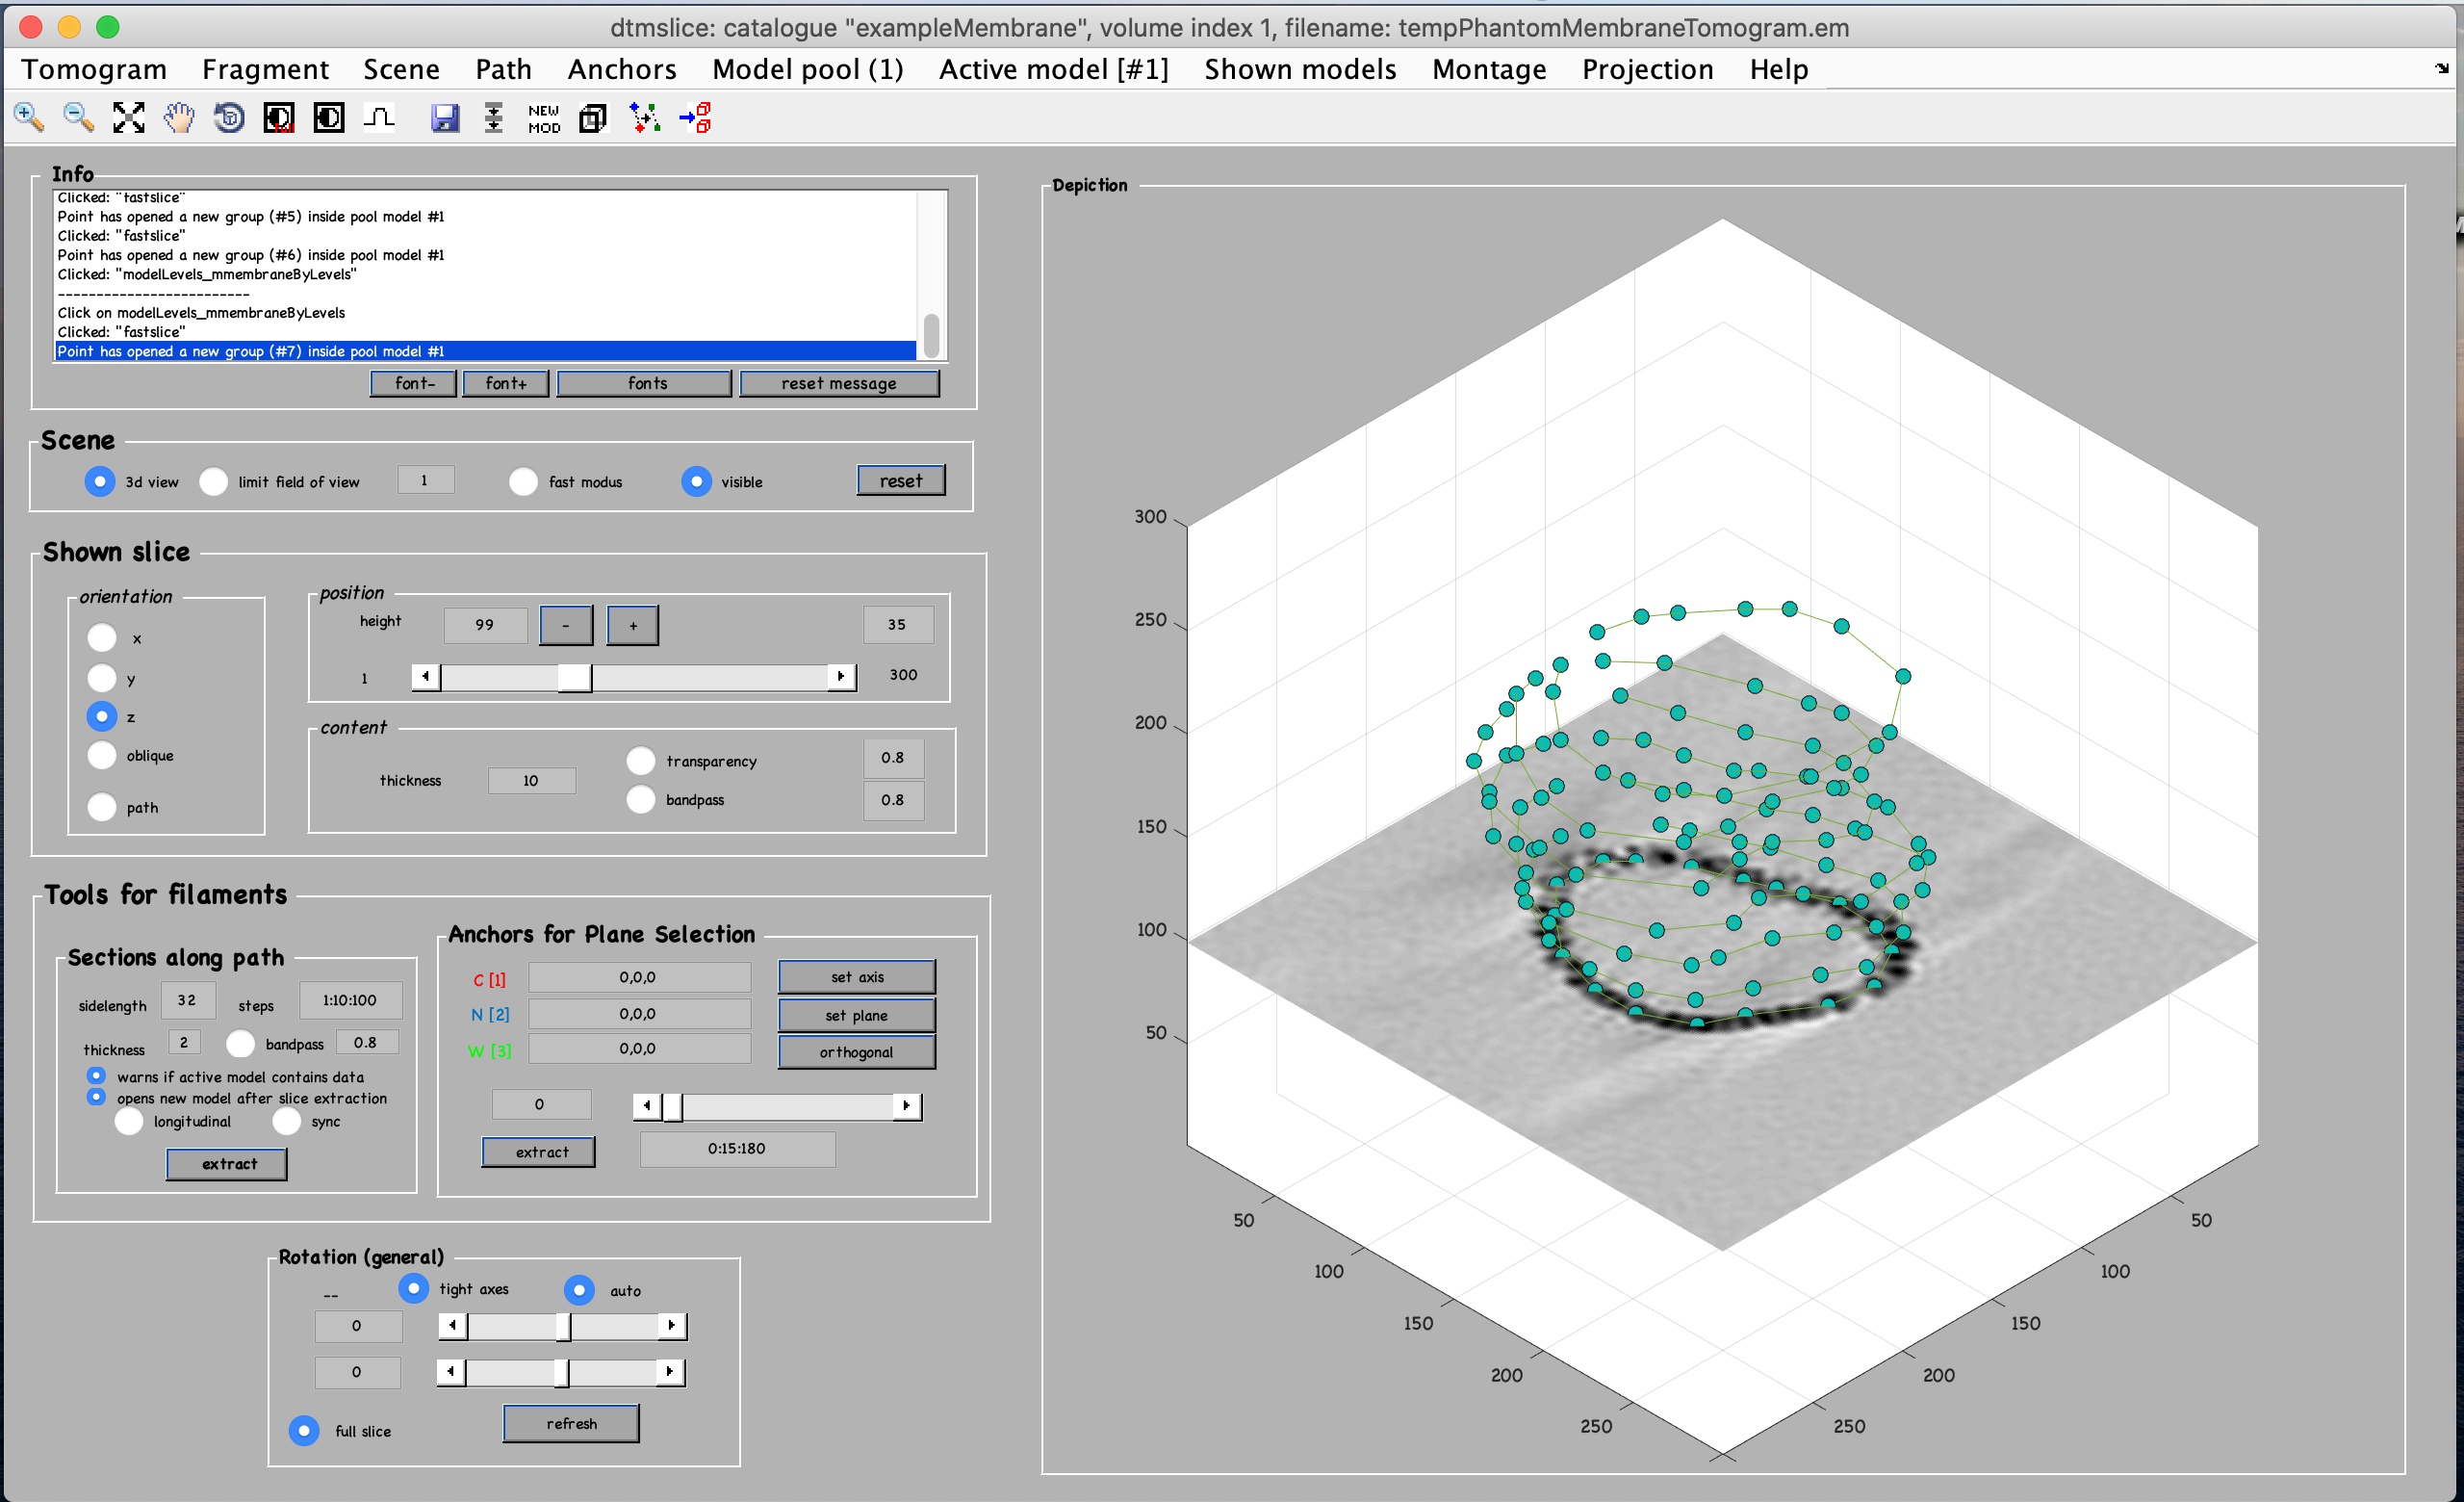Toggle the longitudinal sections option
Viewport: 2464px width, 1502px height.
129,1121
